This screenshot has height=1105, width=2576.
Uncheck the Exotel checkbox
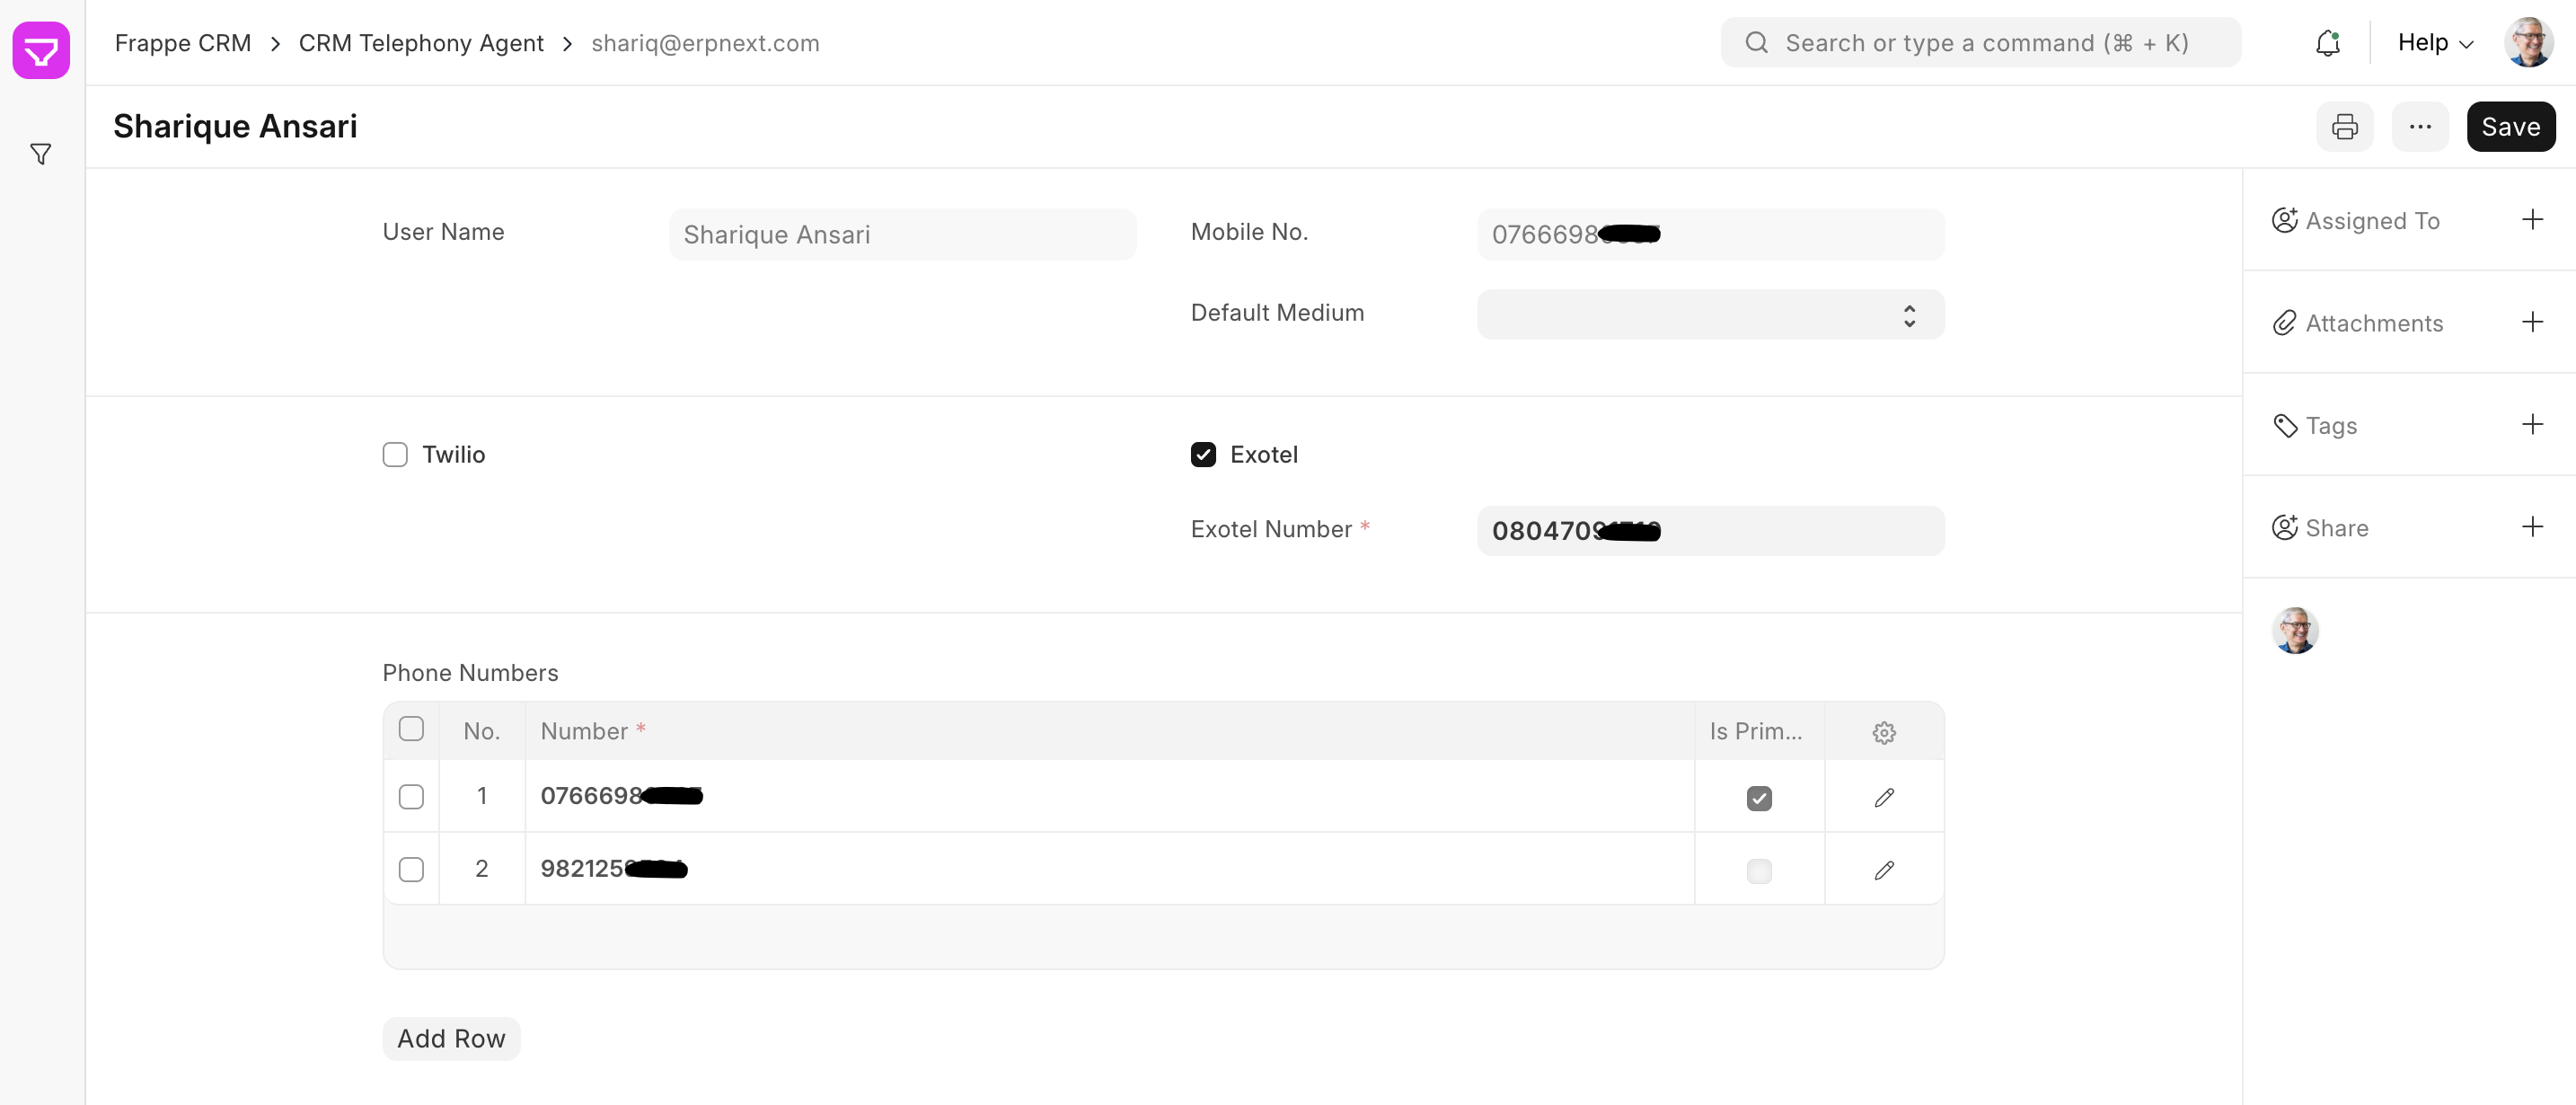(x=1203, y=455)
